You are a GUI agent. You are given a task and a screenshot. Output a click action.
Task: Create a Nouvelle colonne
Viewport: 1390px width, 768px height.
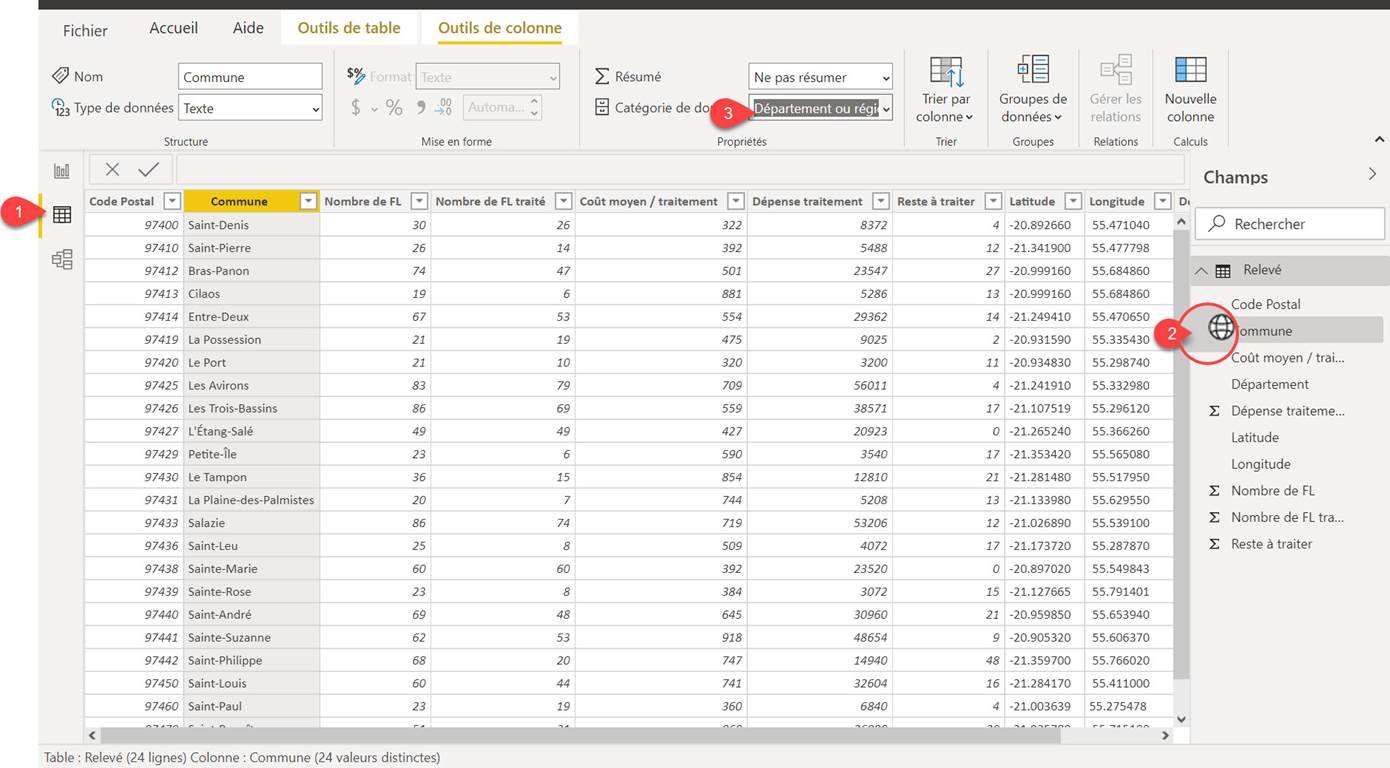click(1190, 90)
